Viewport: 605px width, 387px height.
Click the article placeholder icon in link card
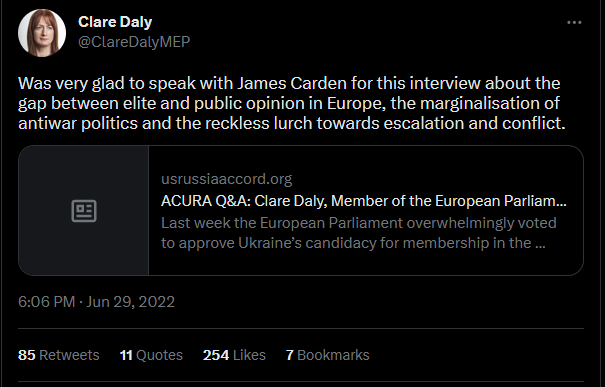tap(84, 211)
